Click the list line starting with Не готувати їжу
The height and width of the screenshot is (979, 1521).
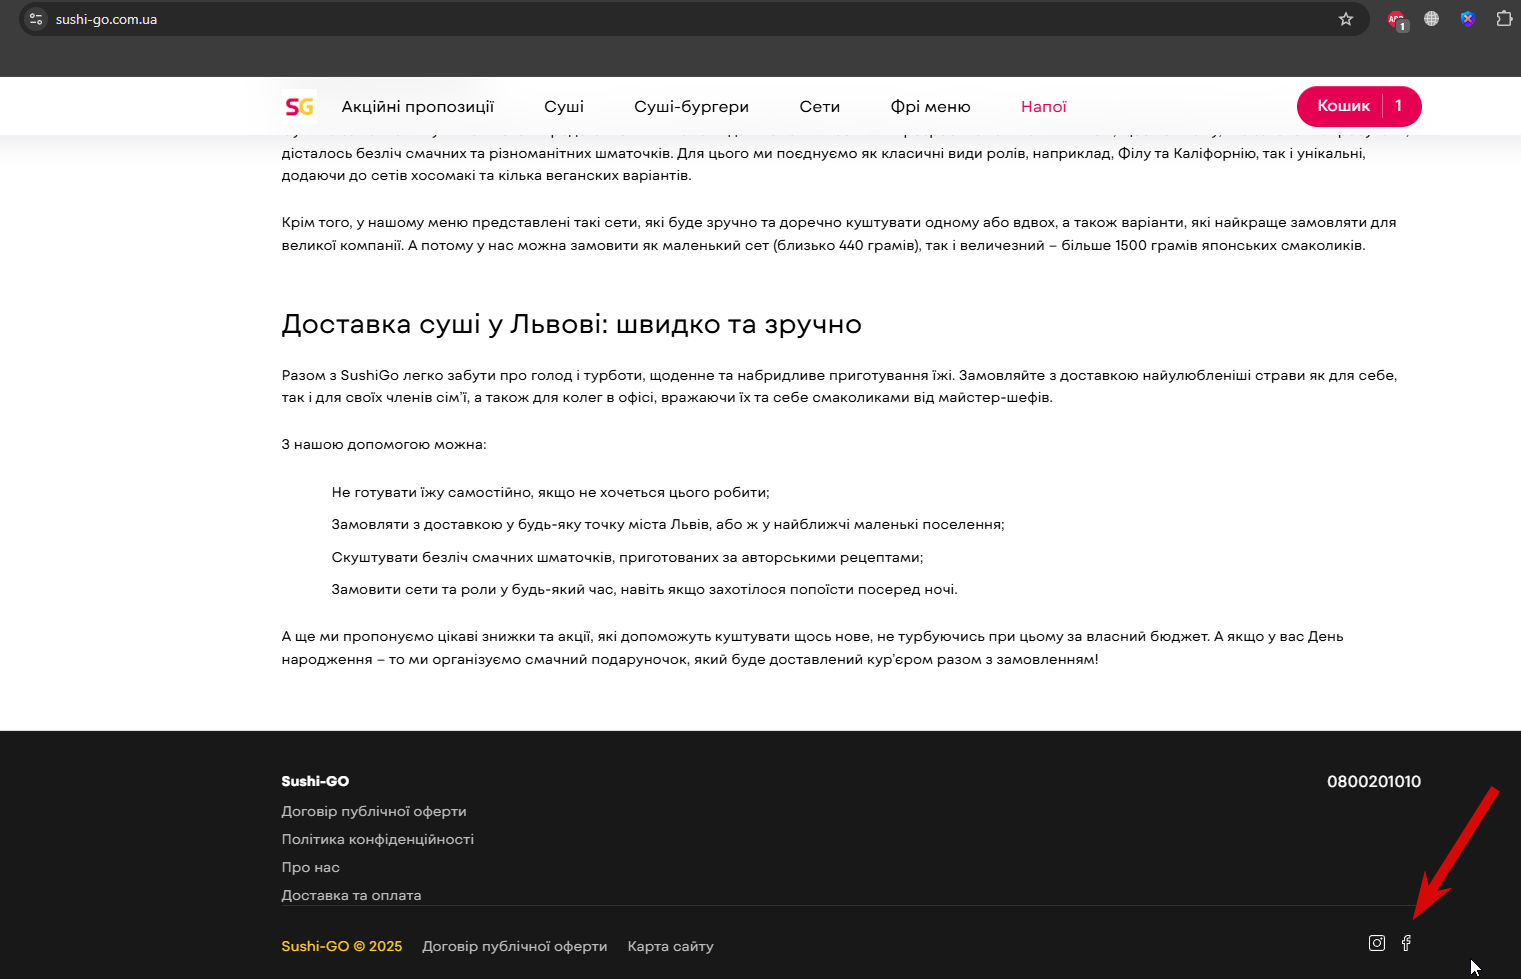point(550,492)
